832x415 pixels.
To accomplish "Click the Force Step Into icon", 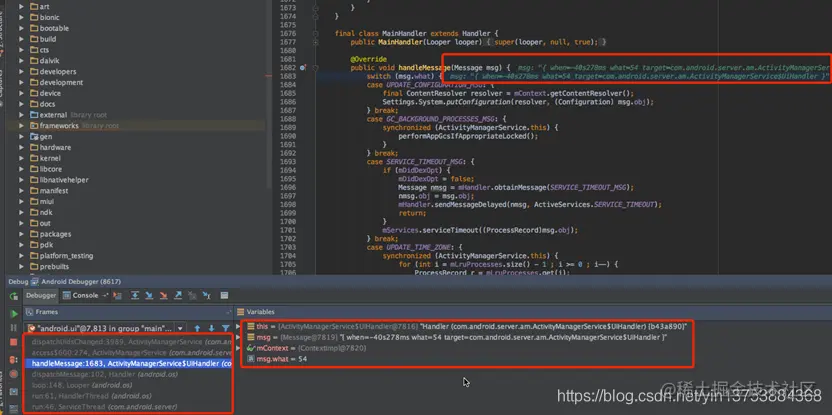I will click(x=163, y=295).
